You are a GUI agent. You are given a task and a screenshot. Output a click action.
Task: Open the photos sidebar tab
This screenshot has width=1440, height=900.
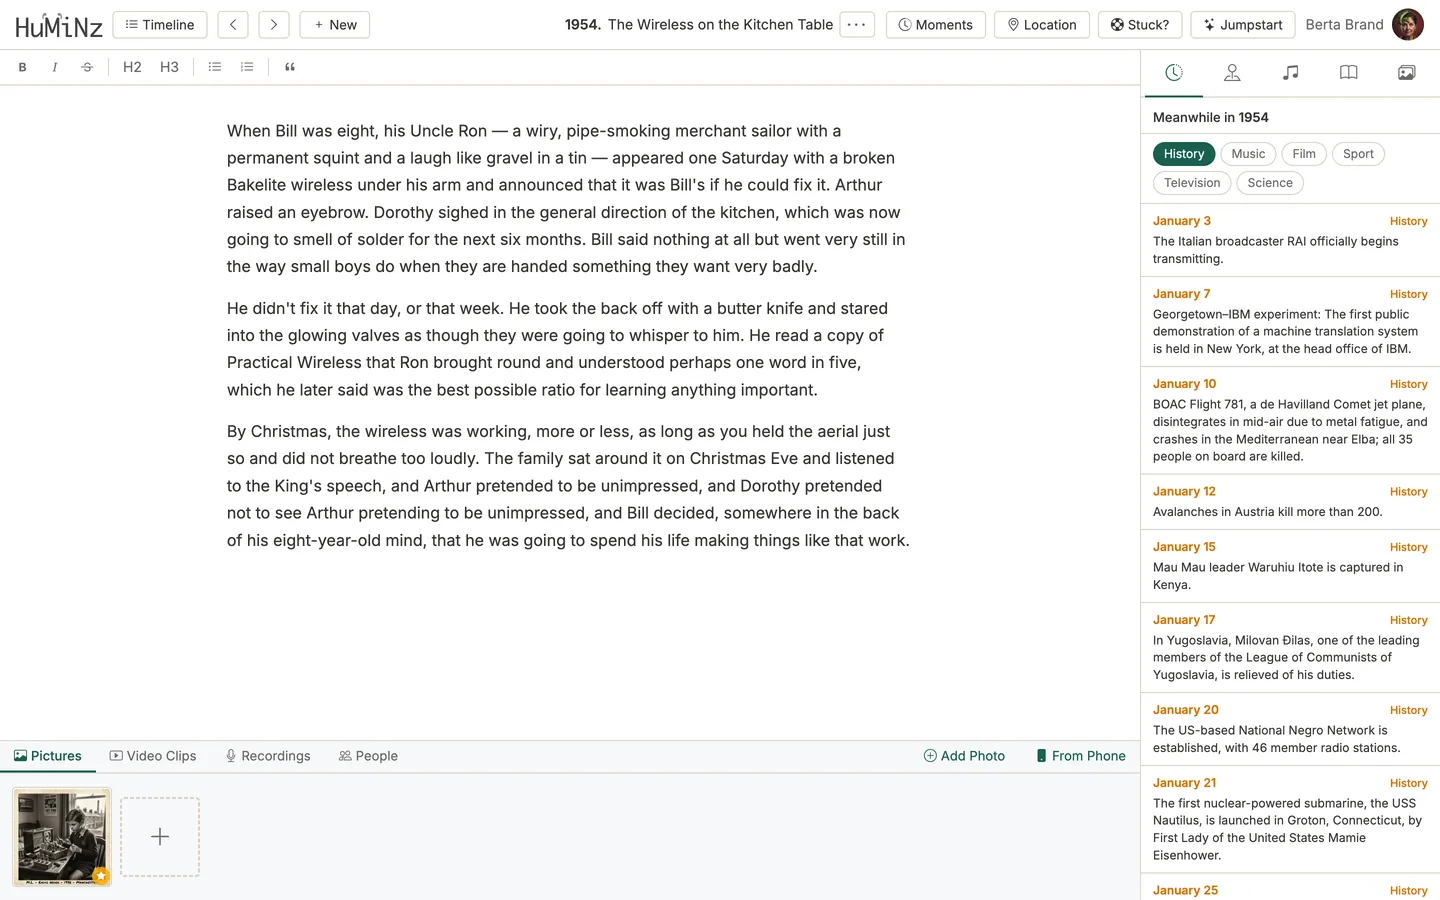pyautogui.click(x=1407, y=72)
